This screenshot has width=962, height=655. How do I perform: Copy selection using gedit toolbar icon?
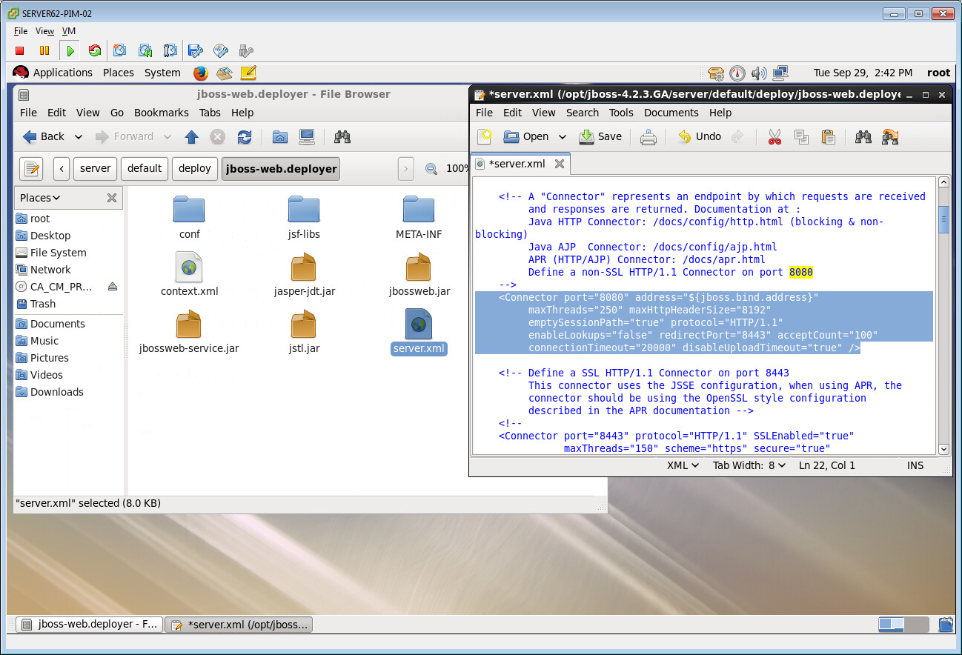(801, 137)
